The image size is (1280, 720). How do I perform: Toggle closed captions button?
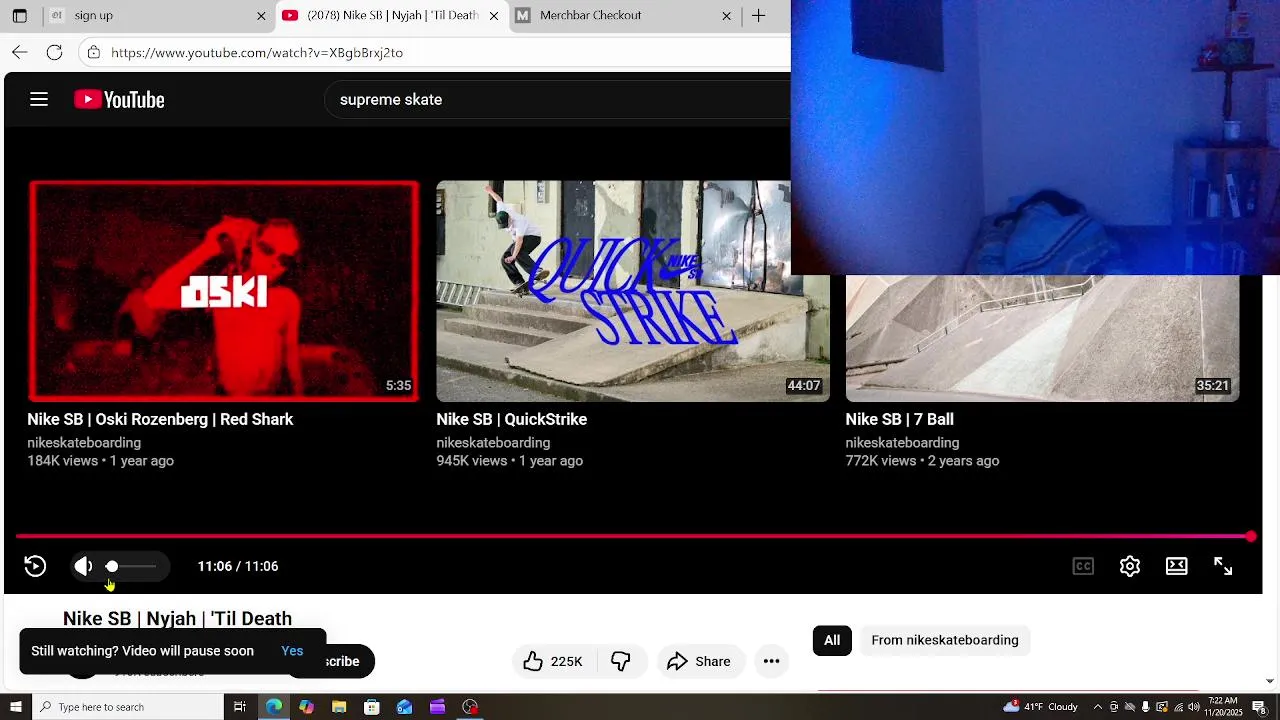pos(1083,566)
